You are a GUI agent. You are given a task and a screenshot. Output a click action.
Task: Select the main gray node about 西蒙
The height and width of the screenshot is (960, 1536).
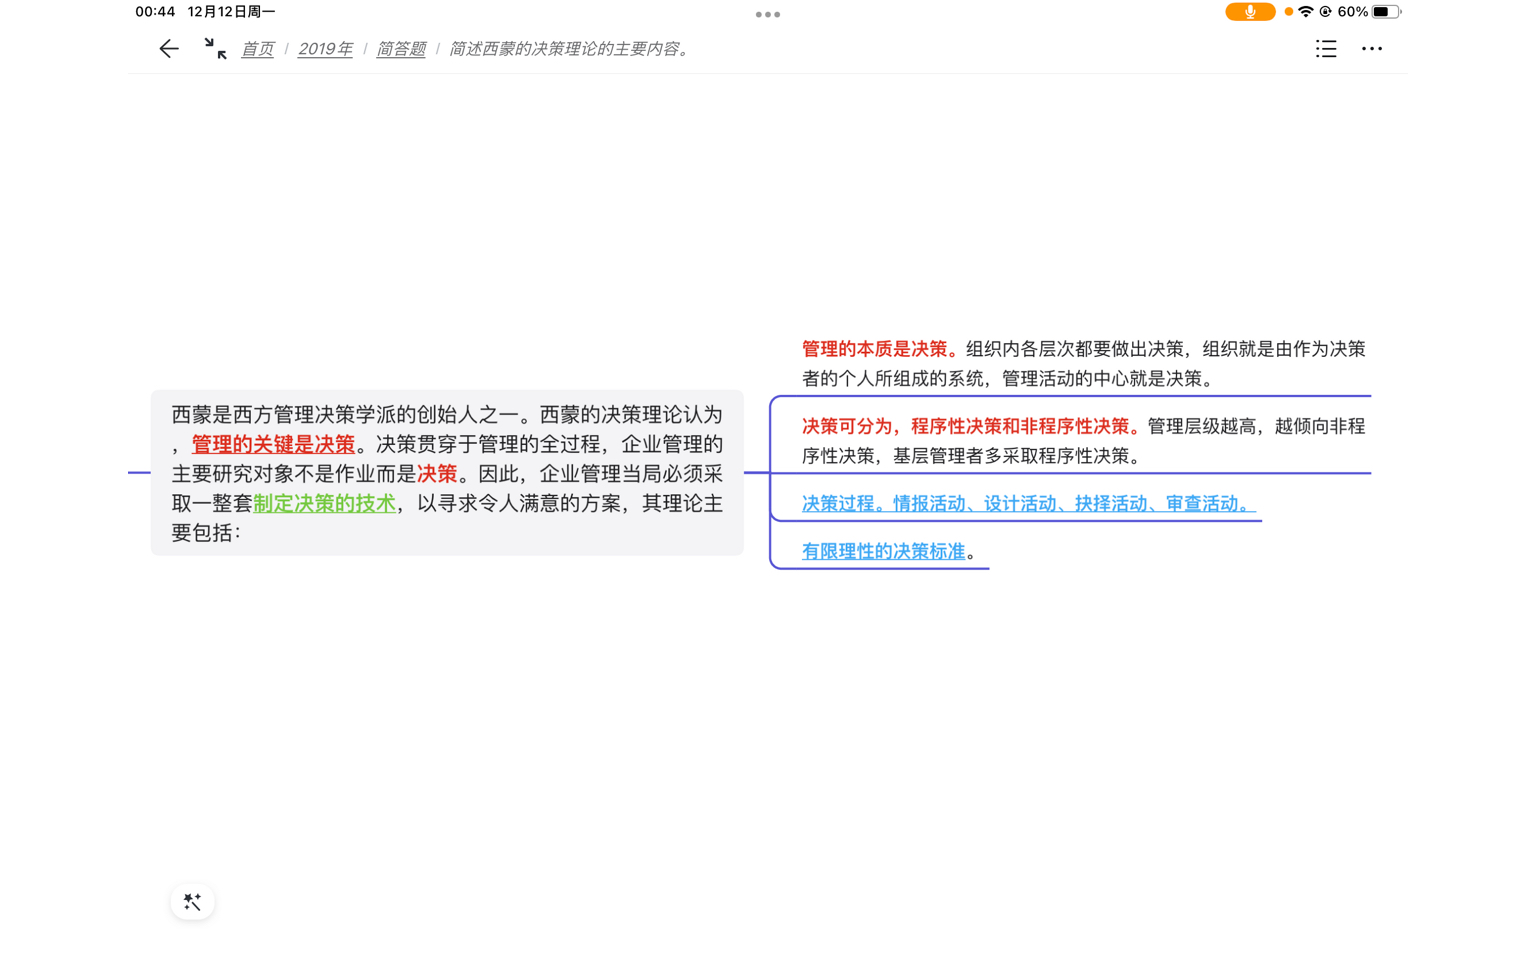pyautogui.click(x=447, y=473)
